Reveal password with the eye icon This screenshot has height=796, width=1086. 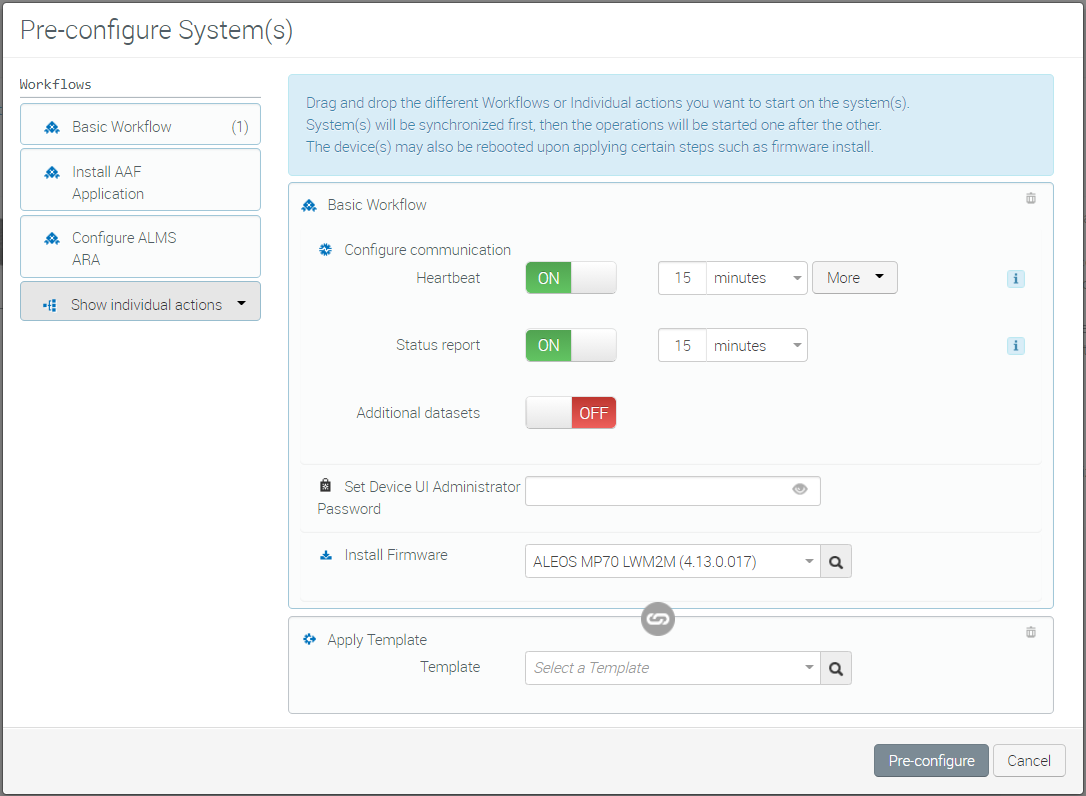pos(800,490)
